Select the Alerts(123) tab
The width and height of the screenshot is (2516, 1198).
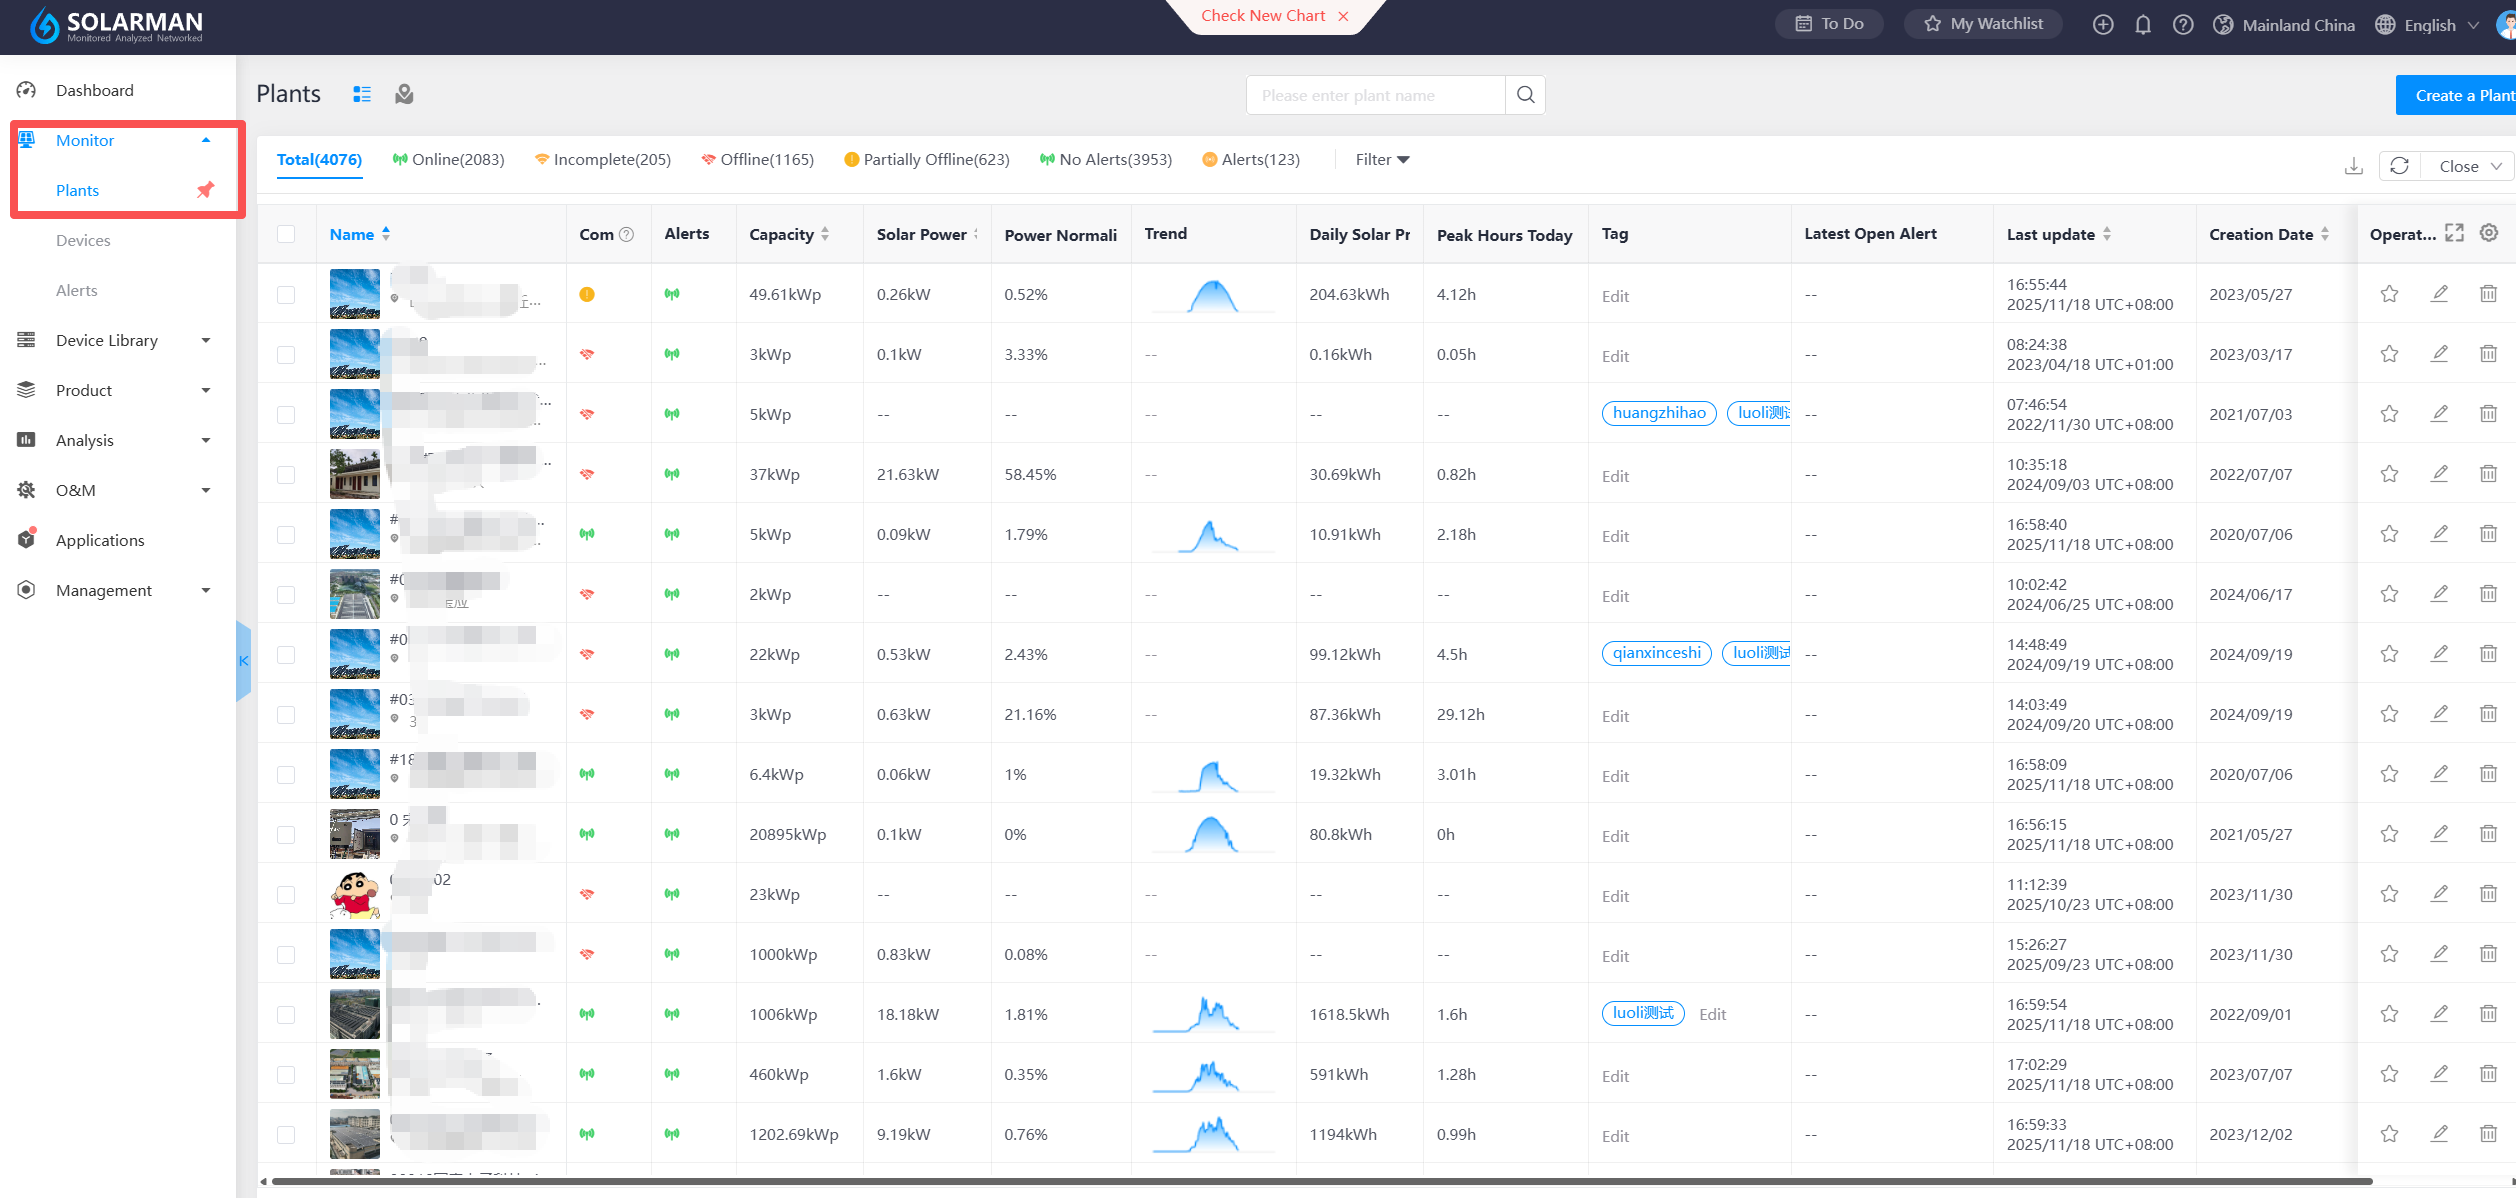[1251, 160]
